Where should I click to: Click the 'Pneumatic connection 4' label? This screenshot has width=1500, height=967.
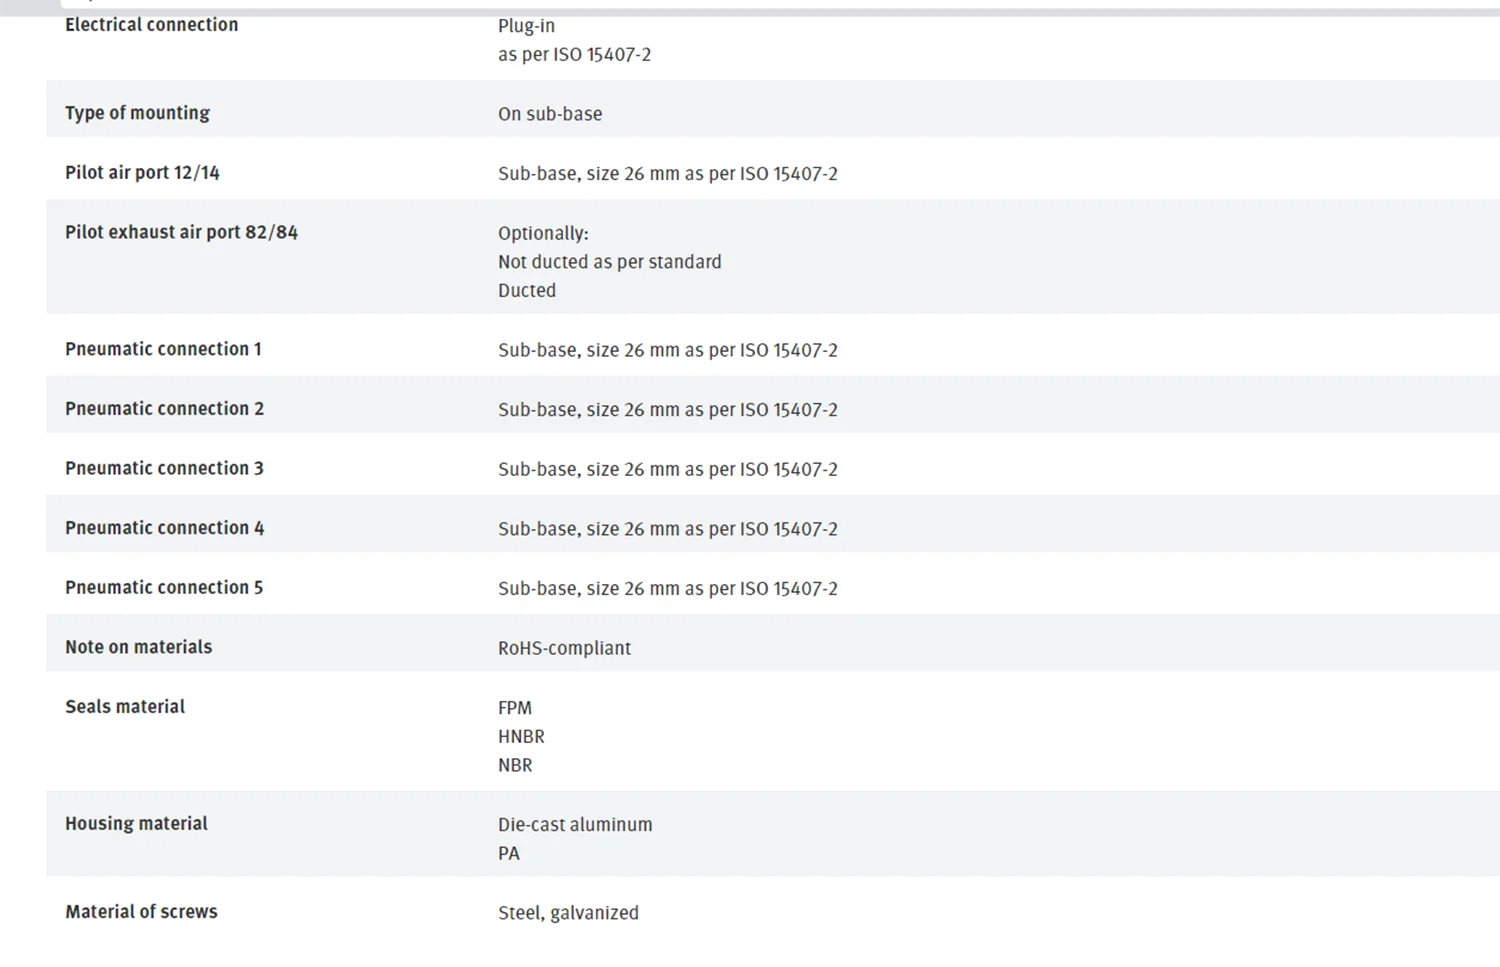tap(164, 528)
